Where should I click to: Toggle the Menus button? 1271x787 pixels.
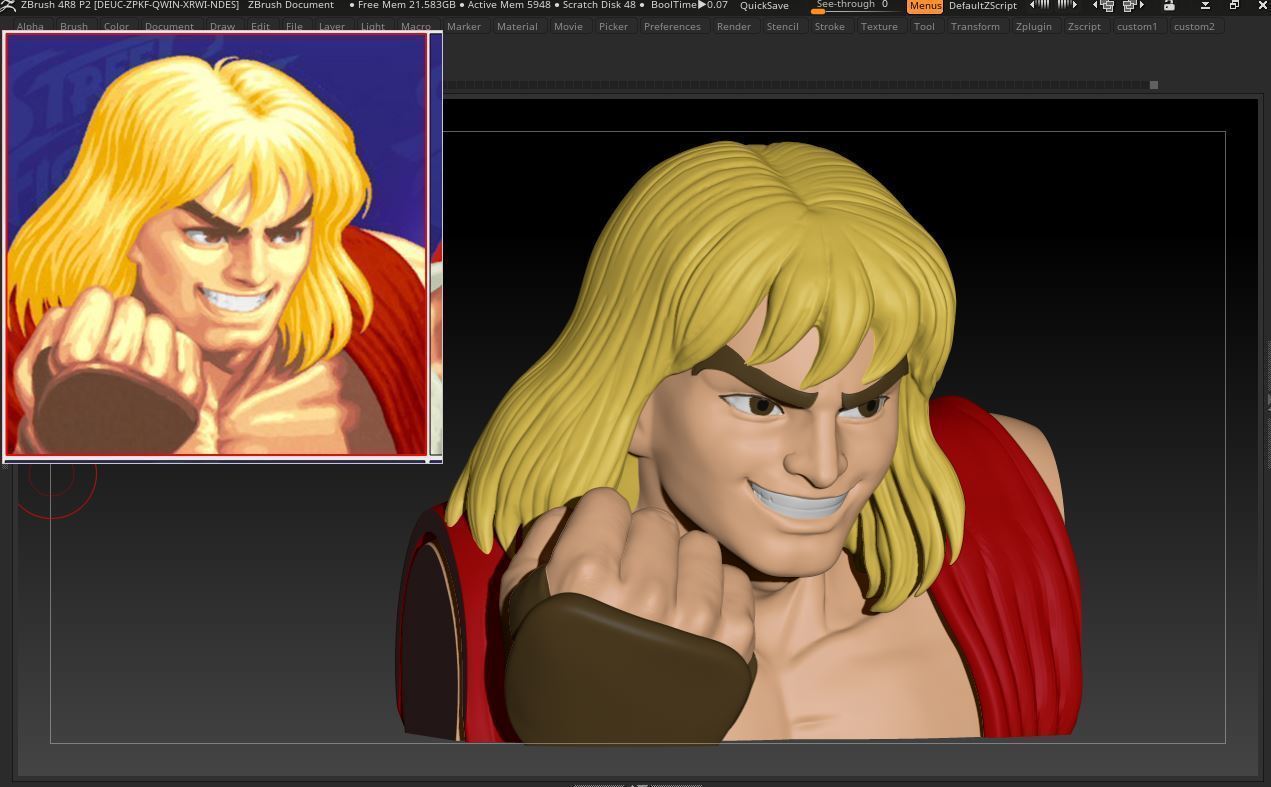925,6
